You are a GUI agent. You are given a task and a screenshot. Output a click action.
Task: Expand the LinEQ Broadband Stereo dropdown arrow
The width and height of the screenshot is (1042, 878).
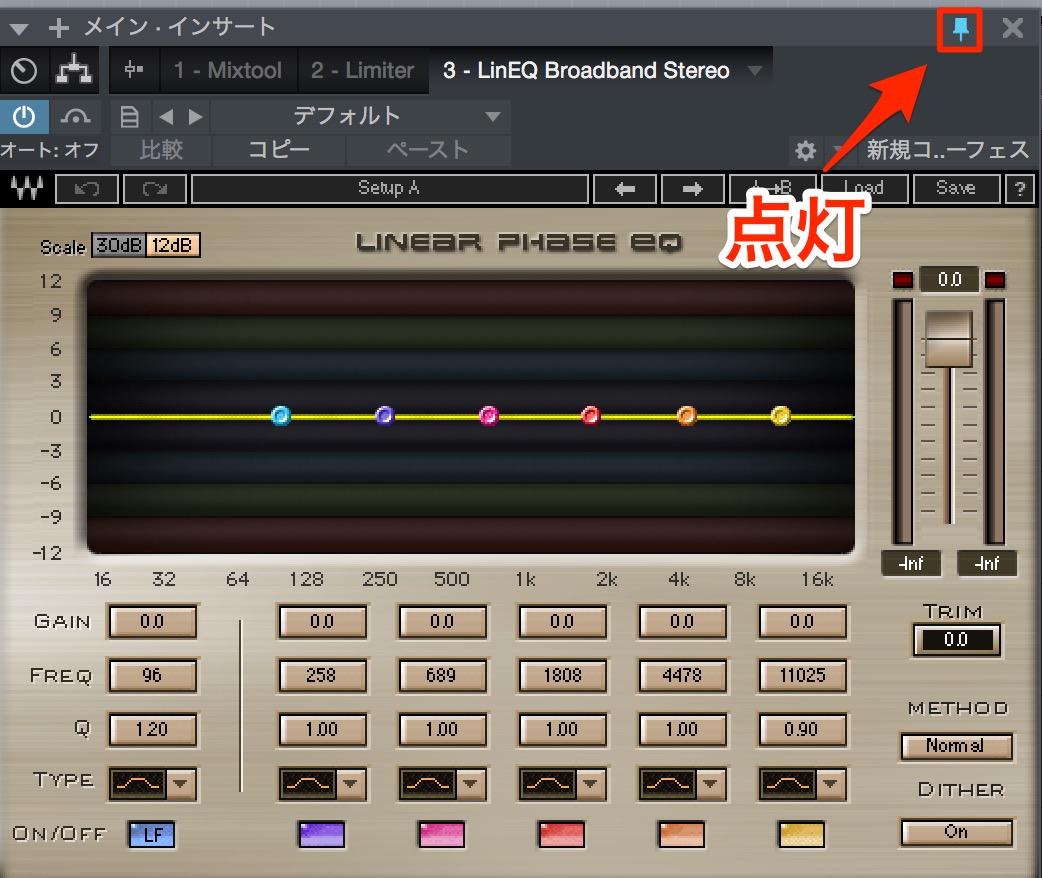tap(755, 70)
